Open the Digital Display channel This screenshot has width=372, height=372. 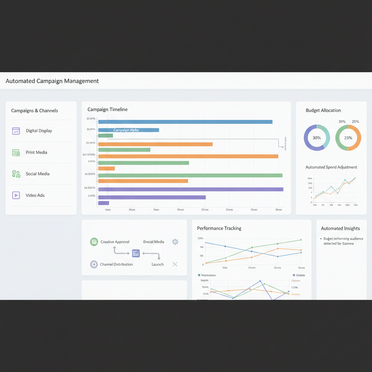point(41,131)
